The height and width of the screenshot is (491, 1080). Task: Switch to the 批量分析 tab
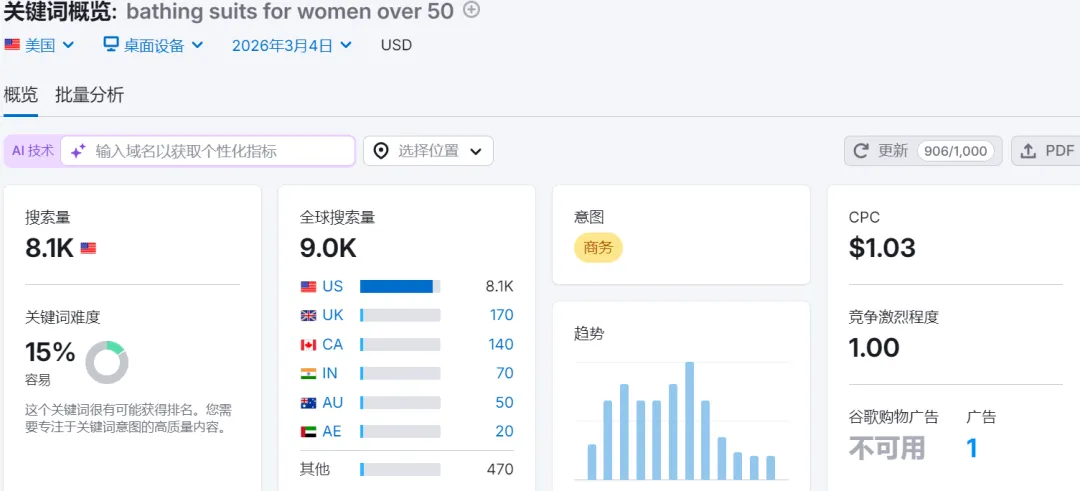(x=90, y=95)
